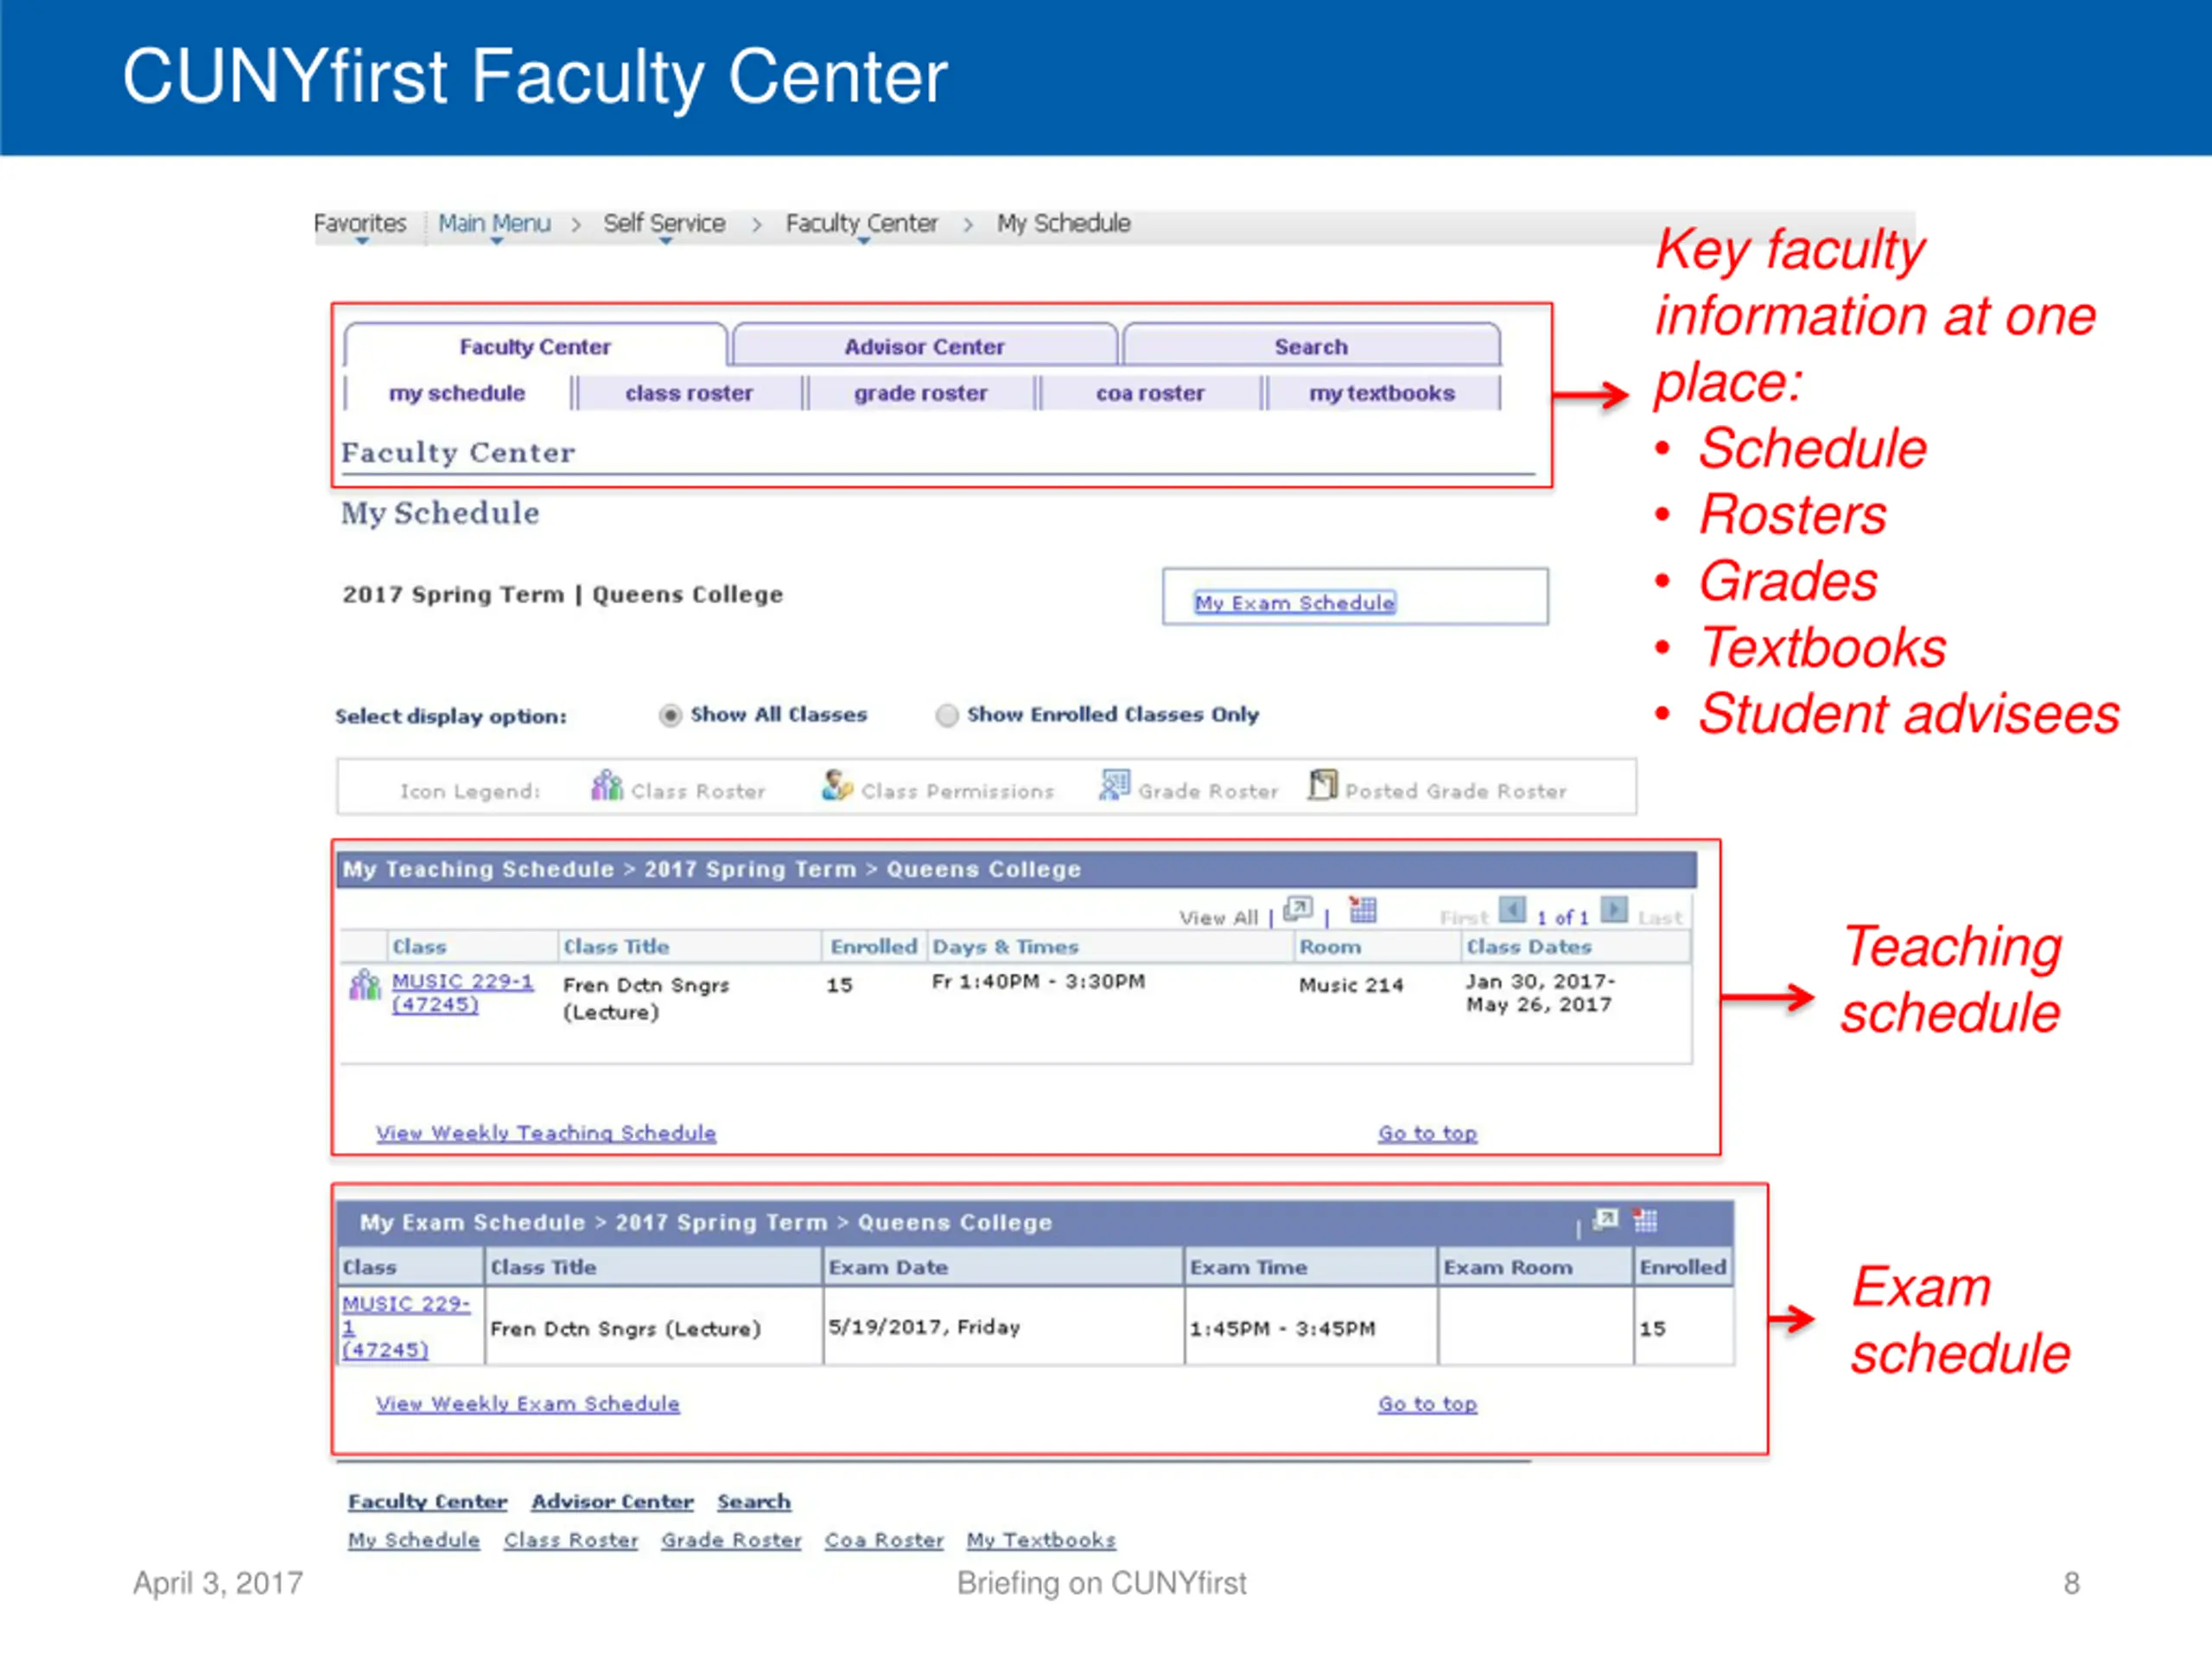Open exam schedule in new window icon
This screenshot has width=2212, height=1659.
point(1605,1219)
